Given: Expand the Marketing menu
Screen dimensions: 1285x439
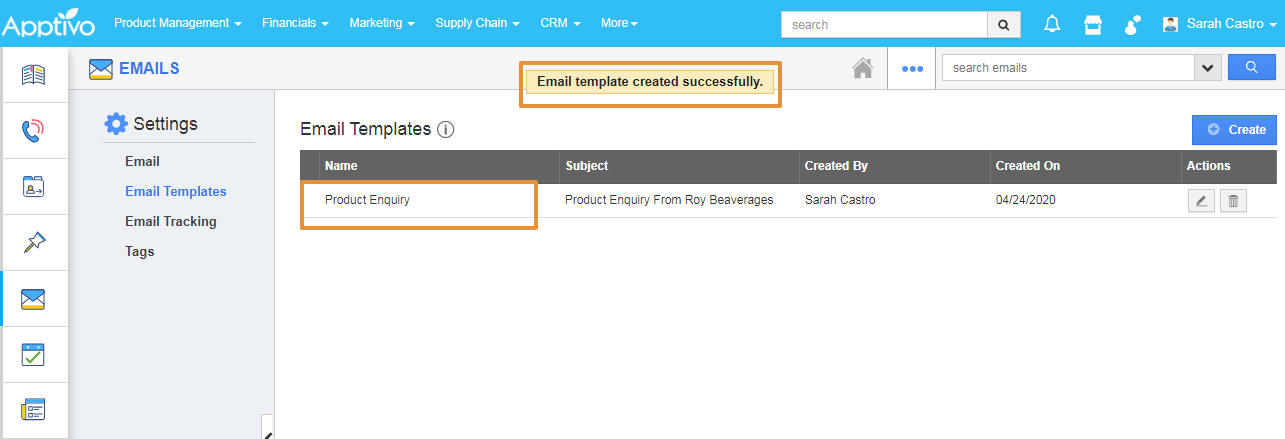Looking at the screenshot, I should point(382,23).
